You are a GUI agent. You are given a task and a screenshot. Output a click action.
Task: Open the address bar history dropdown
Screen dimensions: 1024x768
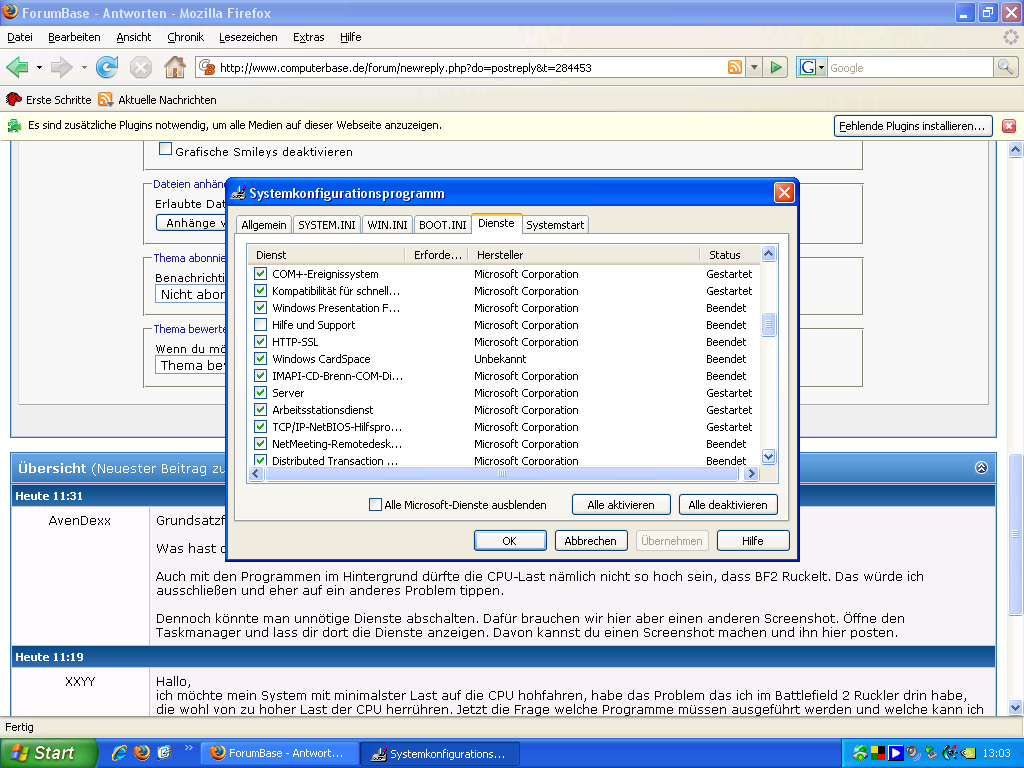point(754,67)
